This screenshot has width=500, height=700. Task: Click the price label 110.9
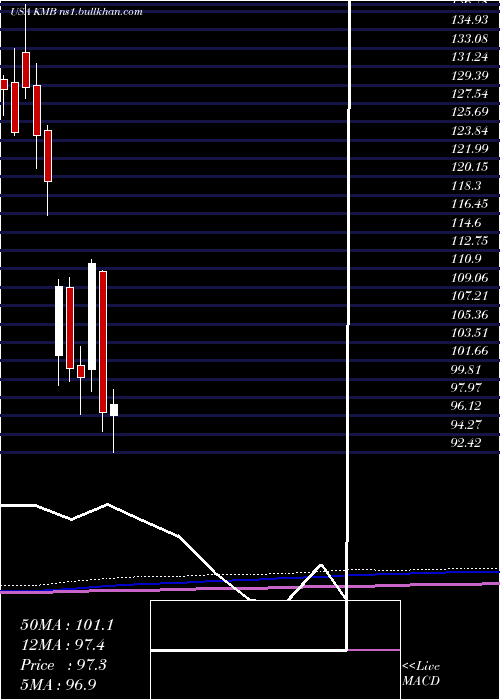[x=467, y=259]
